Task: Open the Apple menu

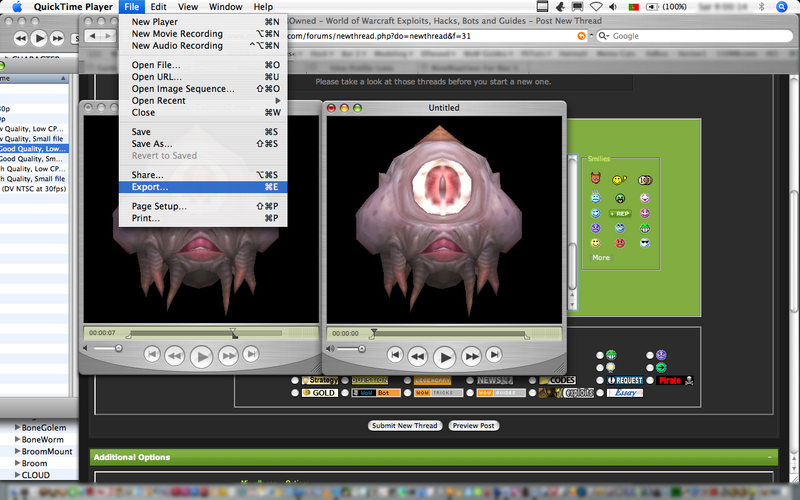Action: [x=17, y=7]
